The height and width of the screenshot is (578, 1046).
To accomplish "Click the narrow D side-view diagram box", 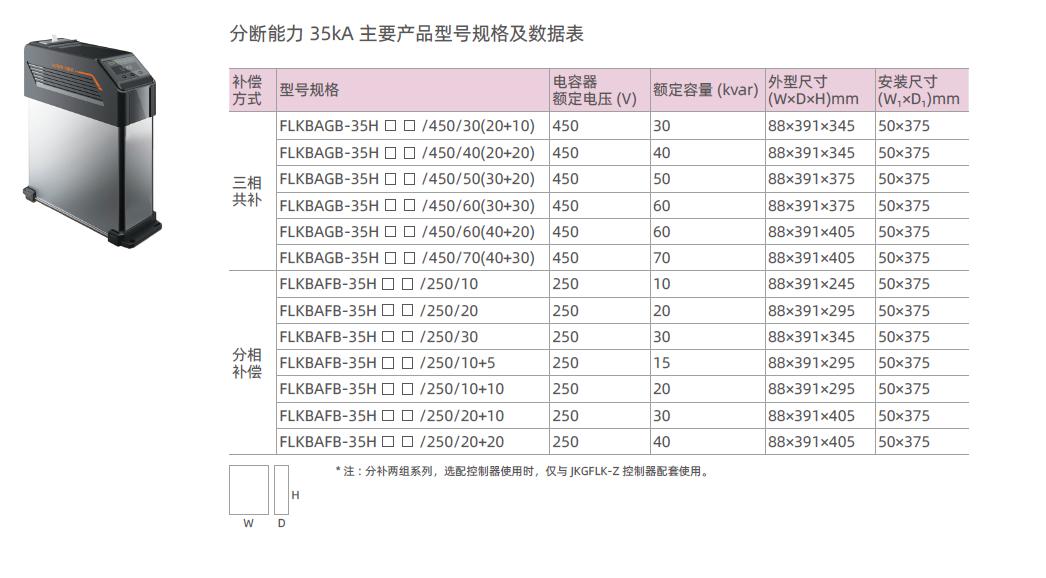I will tap(281, 490).
